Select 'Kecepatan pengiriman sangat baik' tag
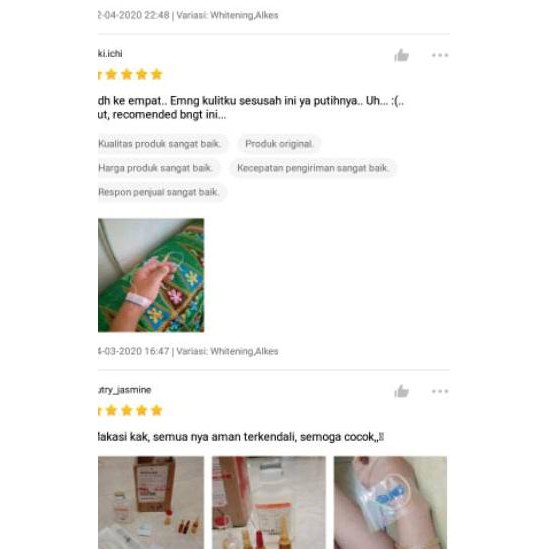549x549 pixels. (x=313, y=168)
